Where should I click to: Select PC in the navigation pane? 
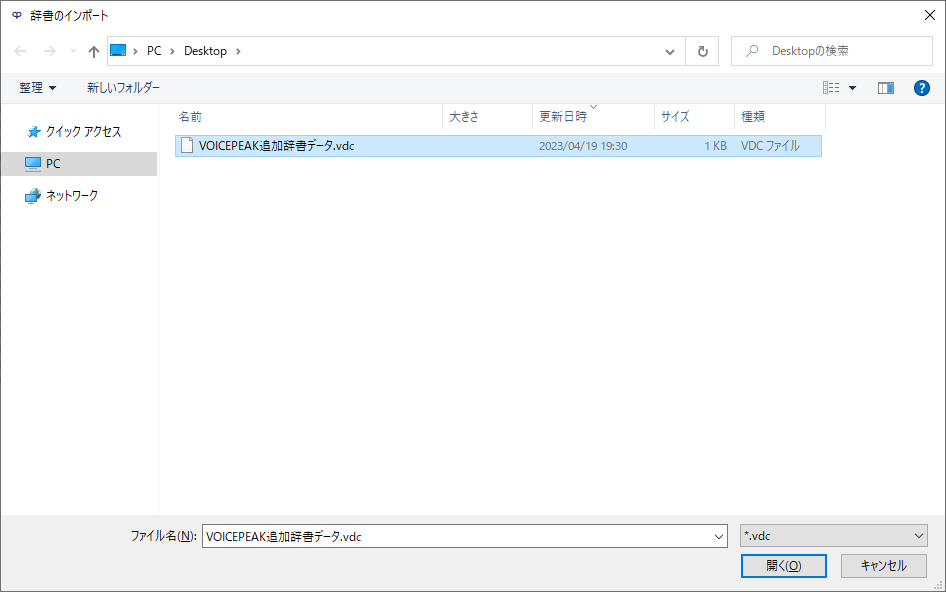[x=79, y=164]
